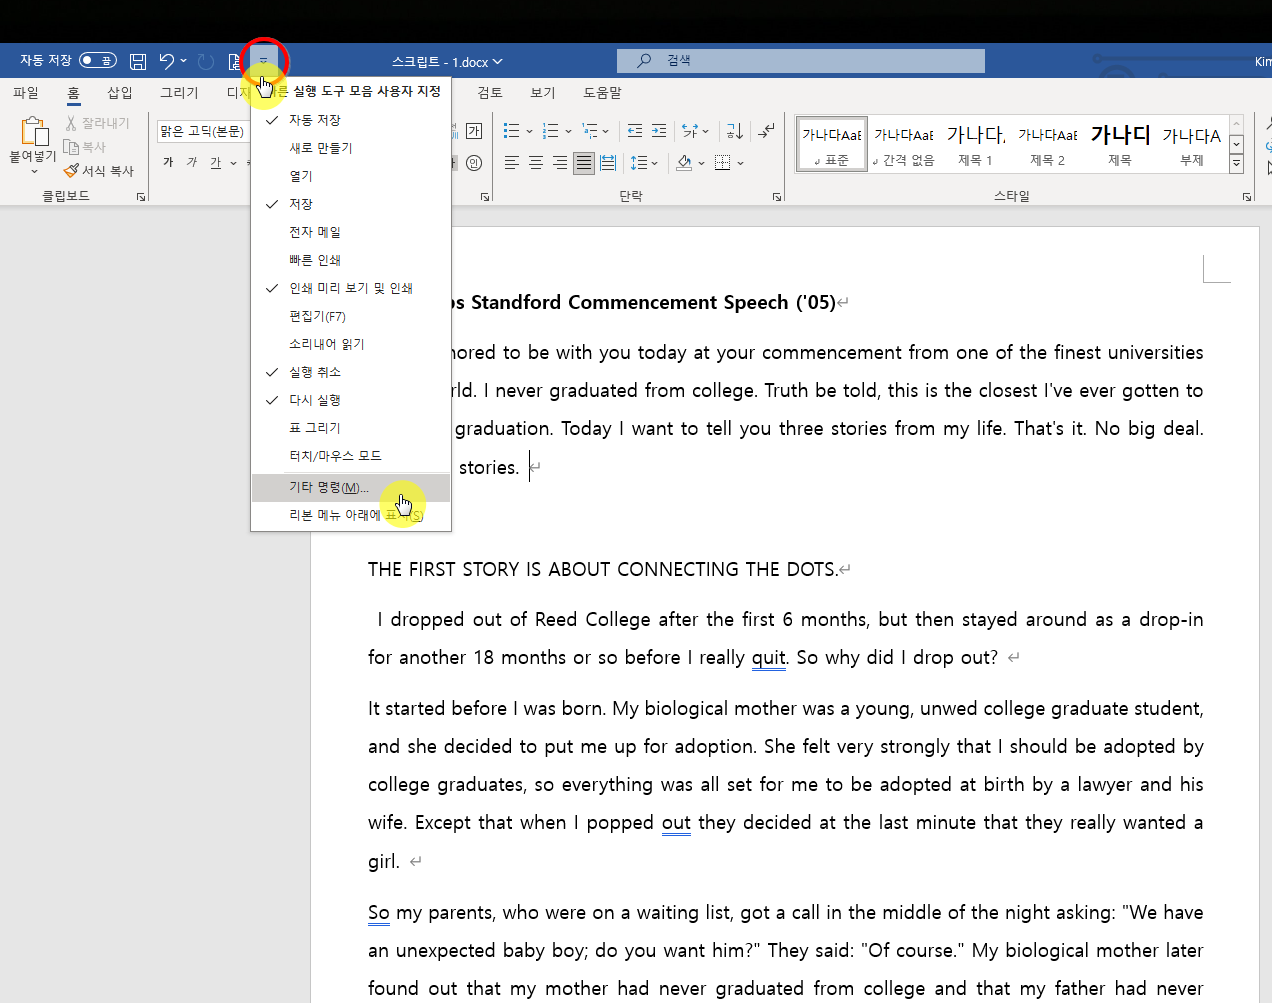Select 빠른 인쇄 in the customize menu
This screenshot has width=1272, height=1003.
point(351,260)
